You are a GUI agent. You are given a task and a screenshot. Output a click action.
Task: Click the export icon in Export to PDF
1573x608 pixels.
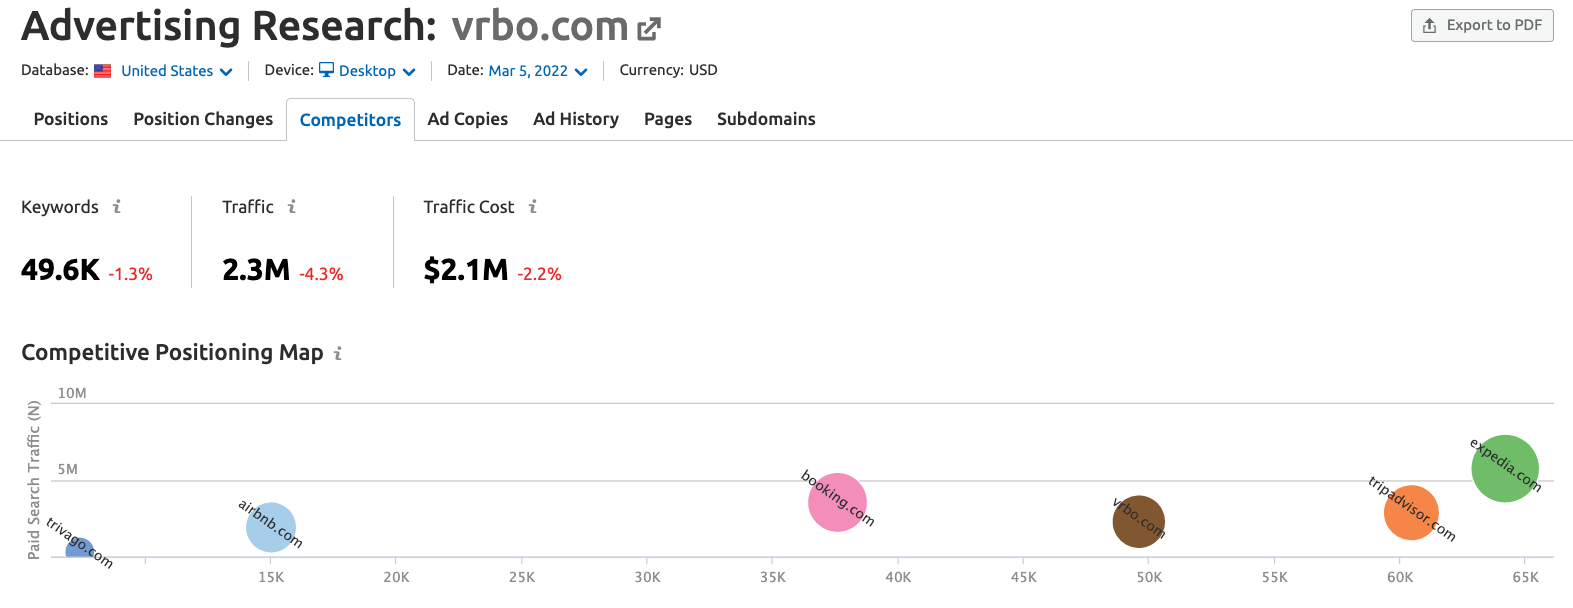pos(1430,26)
